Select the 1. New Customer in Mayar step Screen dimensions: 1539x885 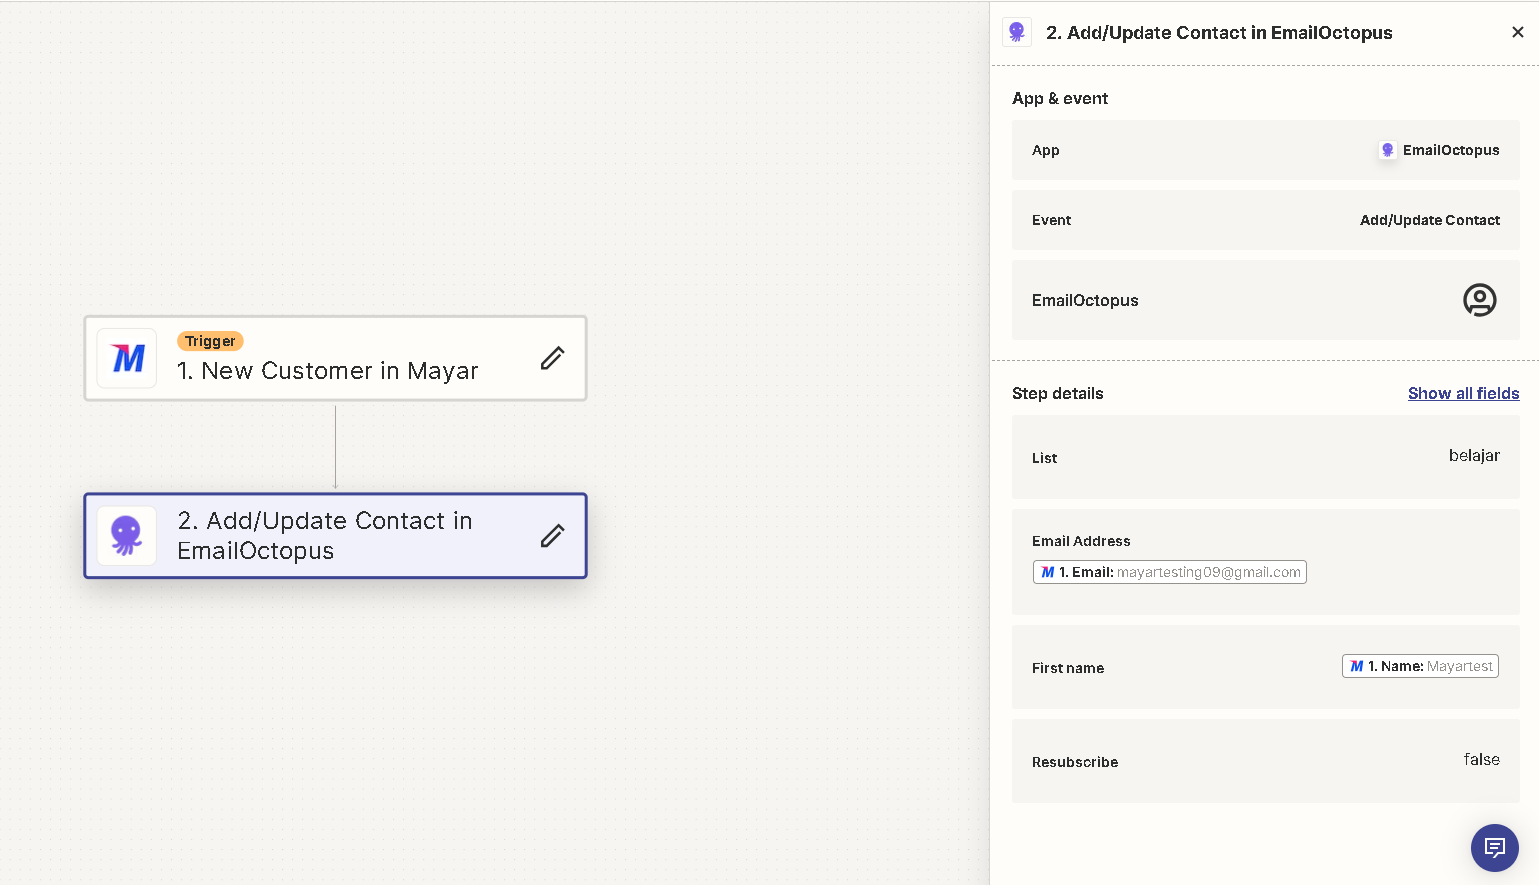(x=335, y=358)
